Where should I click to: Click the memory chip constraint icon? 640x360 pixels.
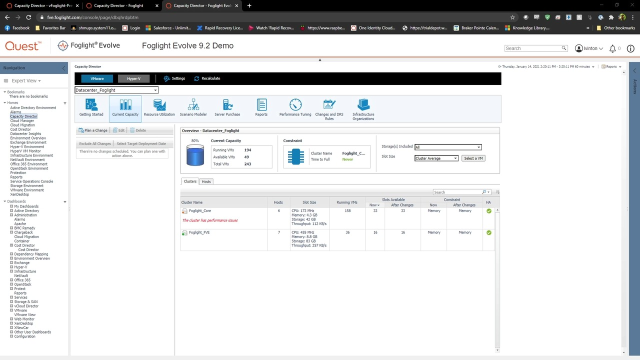pyautogui.click(x=296, y=157)
